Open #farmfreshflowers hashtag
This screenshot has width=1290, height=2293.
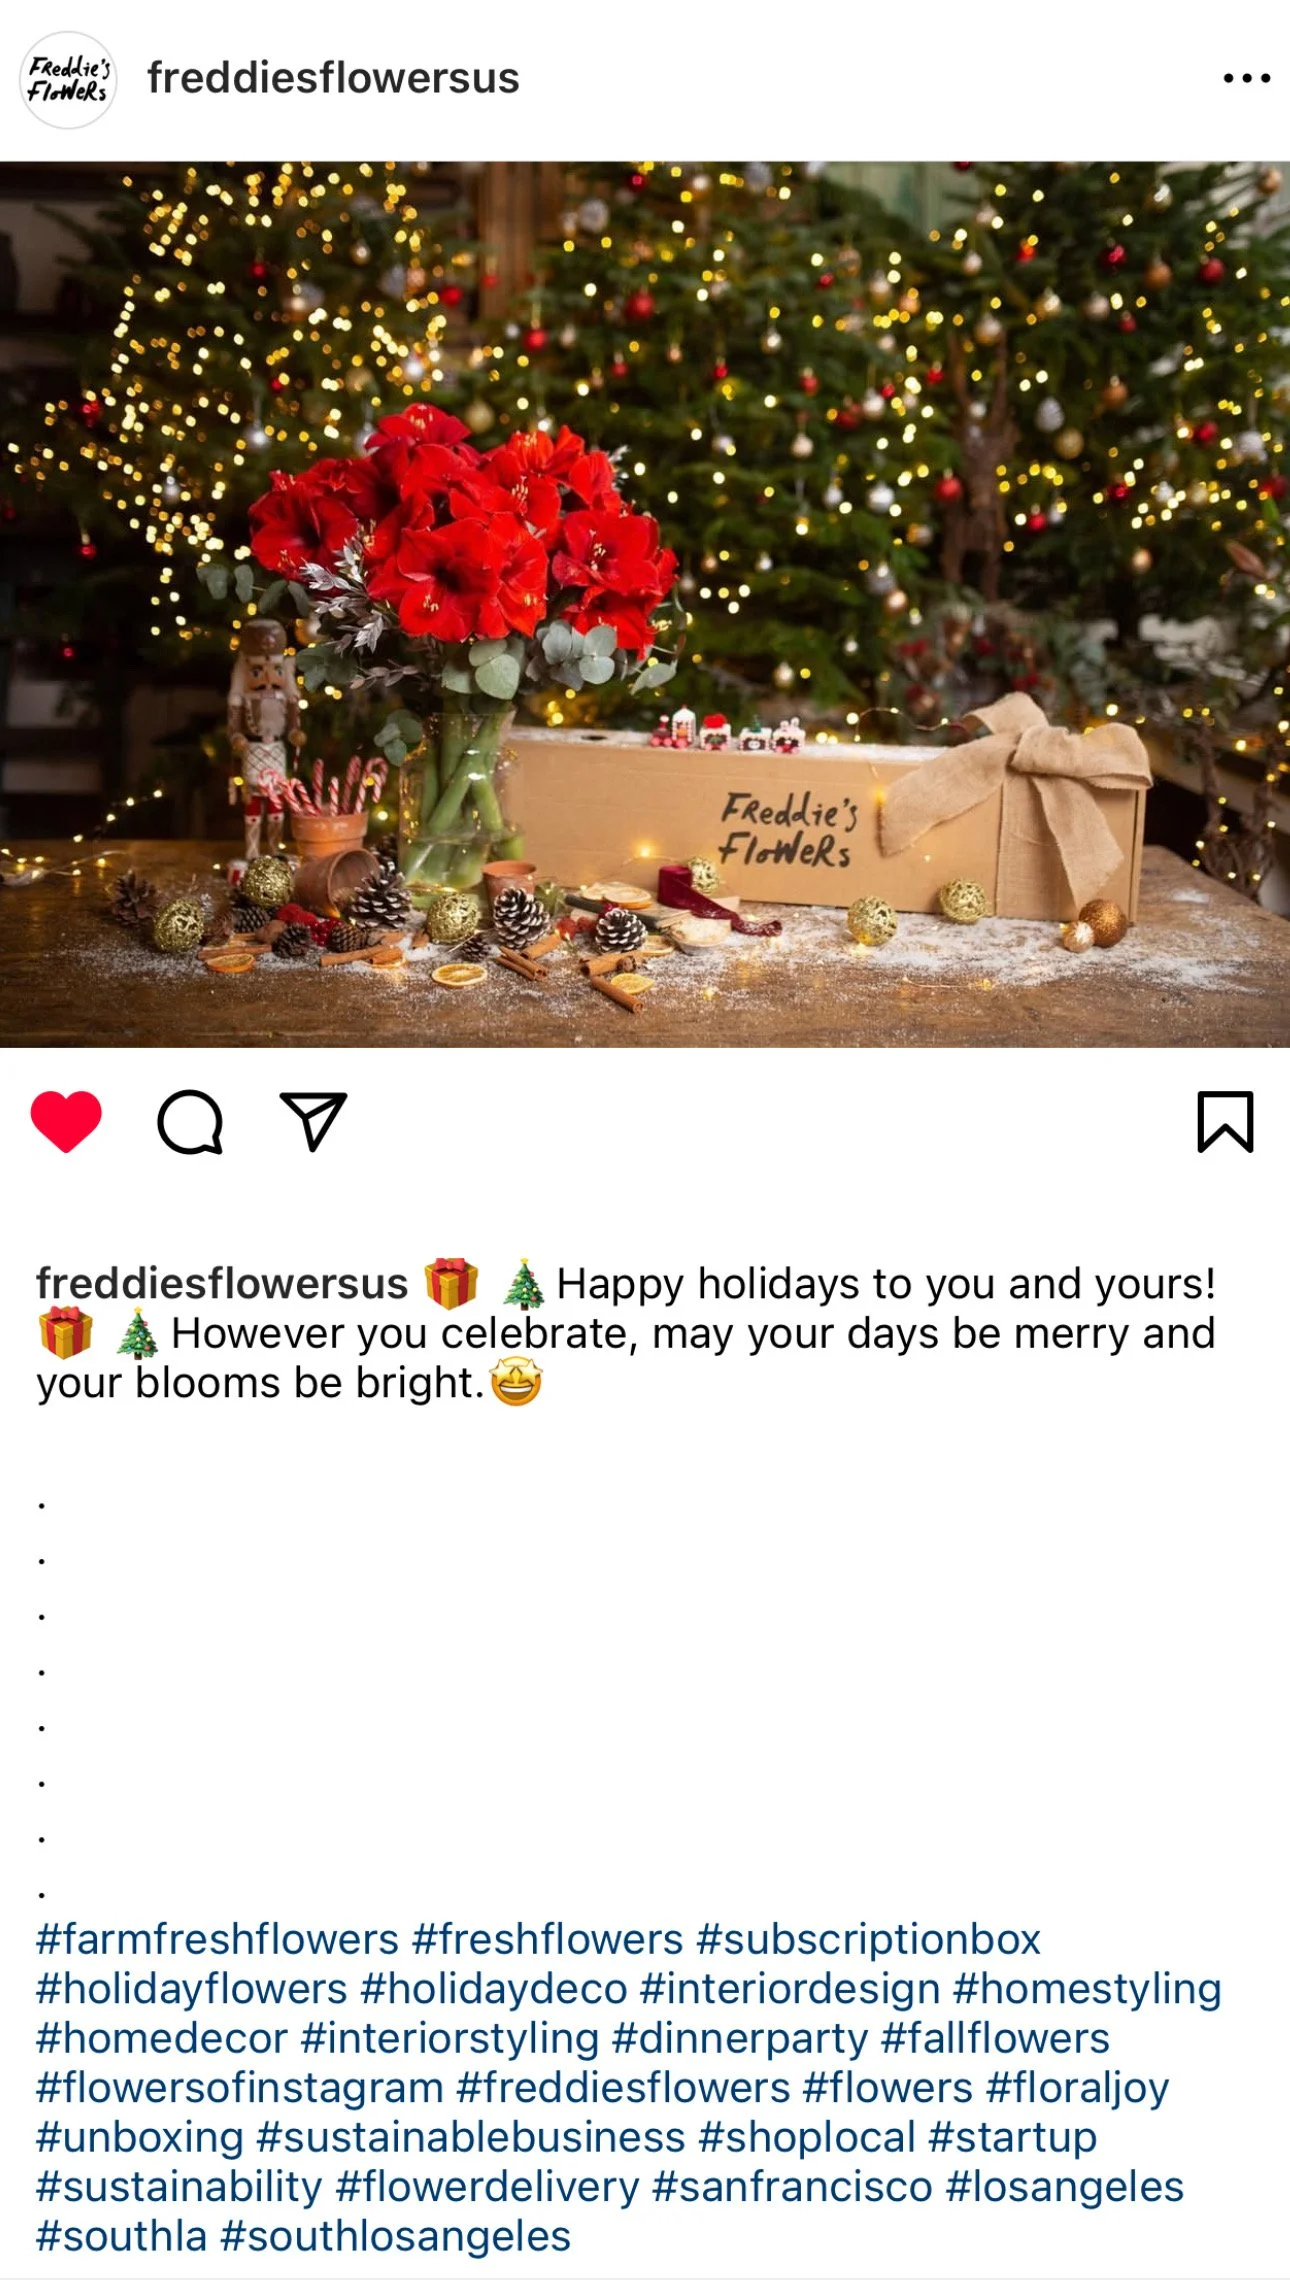[x=217, y=1940]
